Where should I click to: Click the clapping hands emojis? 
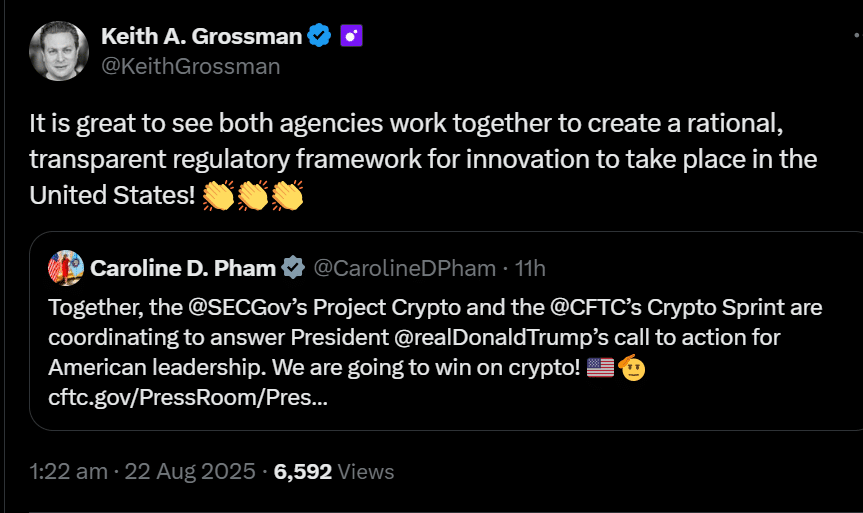pos(252,194)
